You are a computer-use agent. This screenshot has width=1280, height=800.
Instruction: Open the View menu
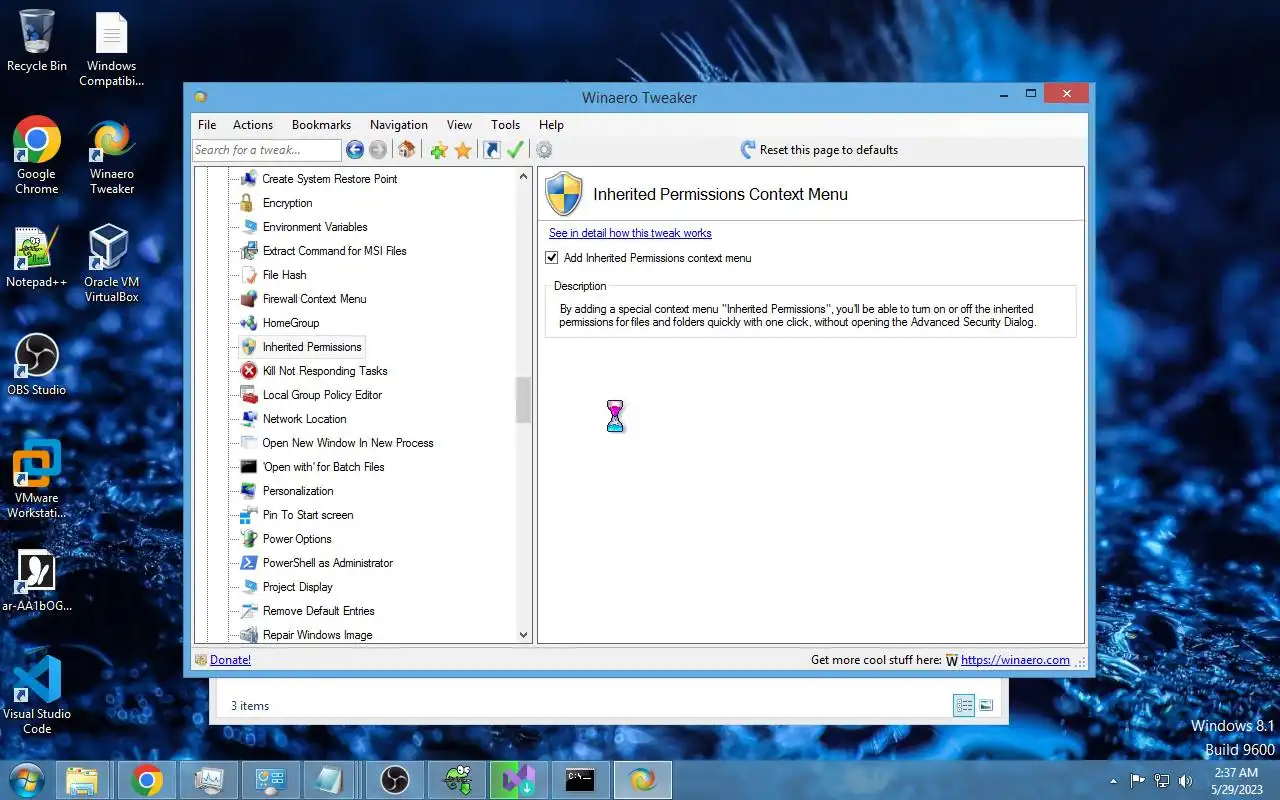(x=459, y=125)
